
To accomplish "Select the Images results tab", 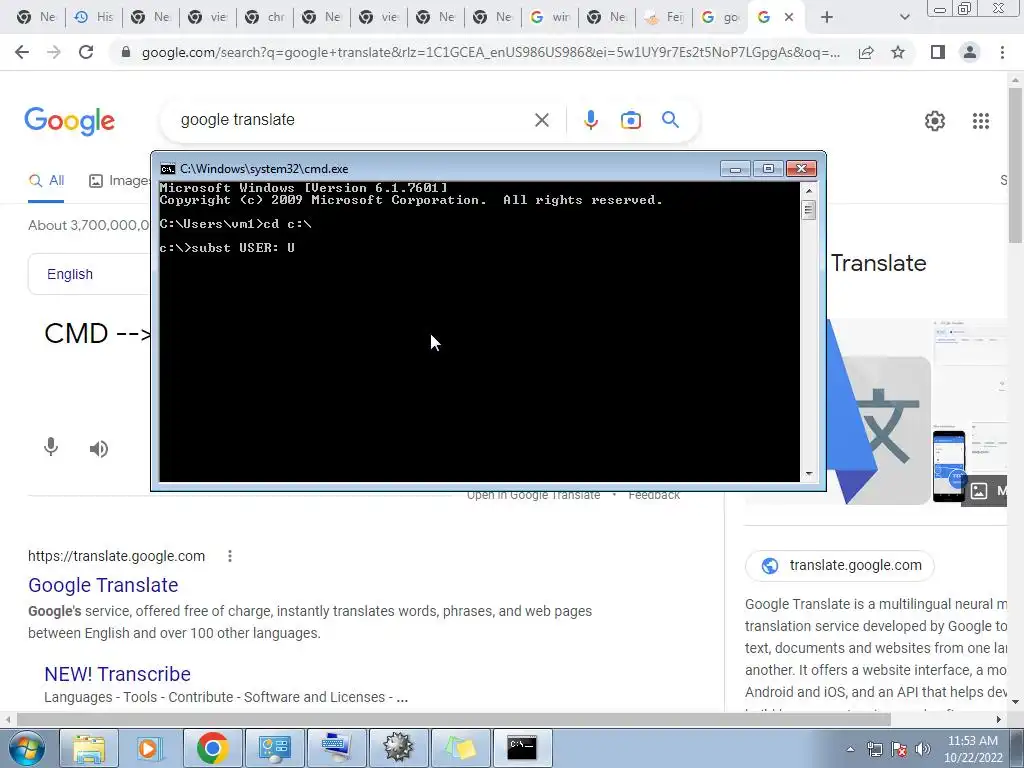I will (120, 181).
